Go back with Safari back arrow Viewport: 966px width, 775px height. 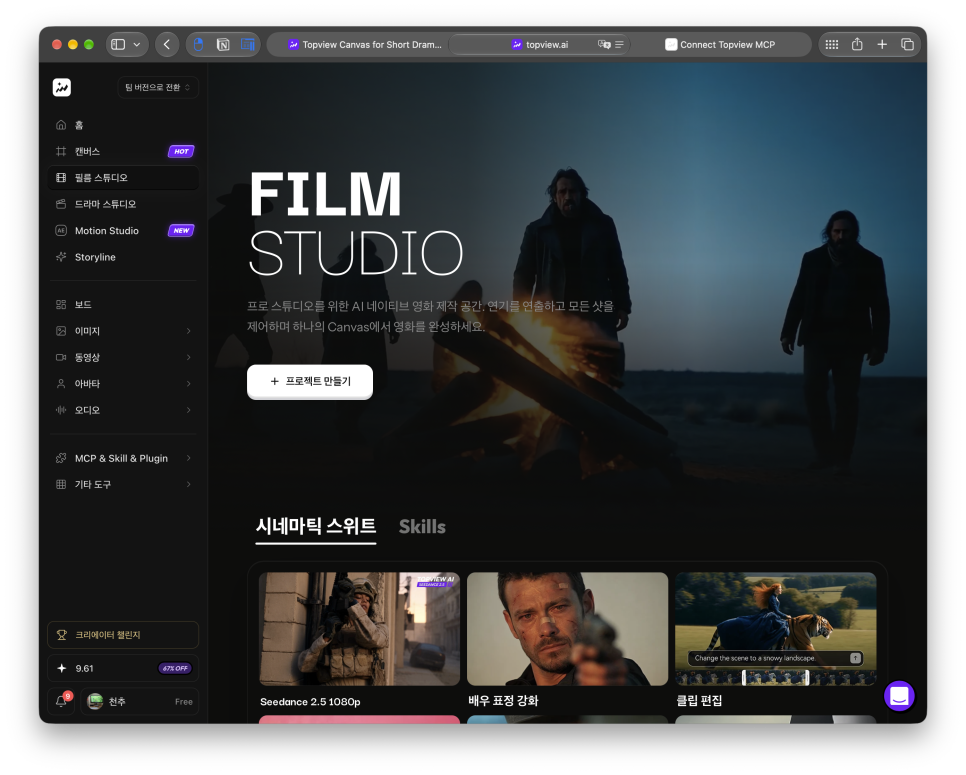click(x=167, y=44)
